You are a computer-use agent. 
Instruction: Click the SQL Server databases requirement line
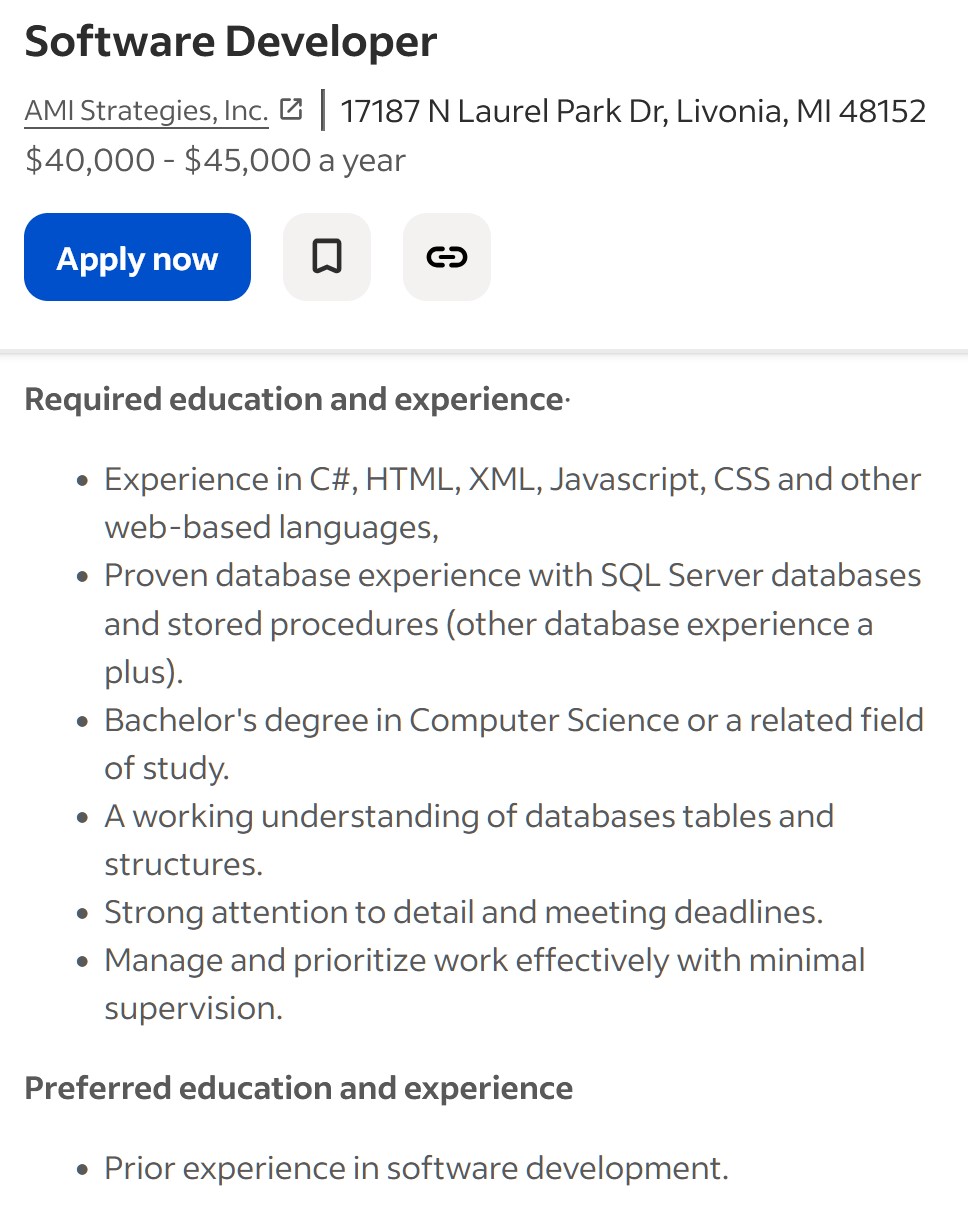pos(512,575)
